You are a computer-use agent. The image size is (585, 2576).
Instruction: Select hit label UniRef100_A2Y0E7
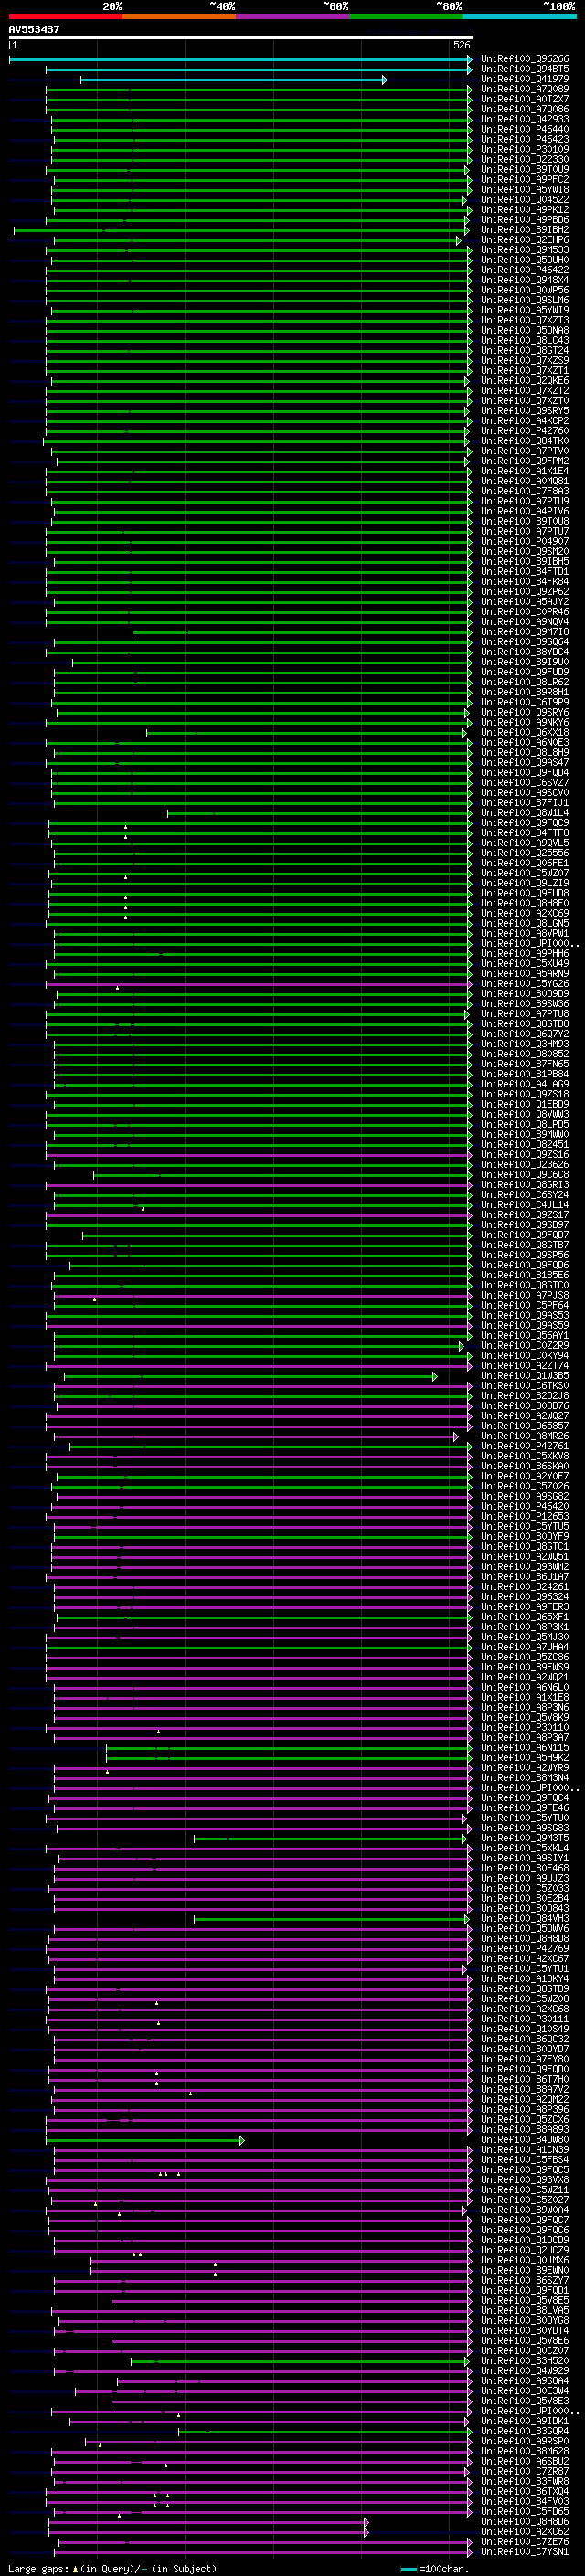525,1476
